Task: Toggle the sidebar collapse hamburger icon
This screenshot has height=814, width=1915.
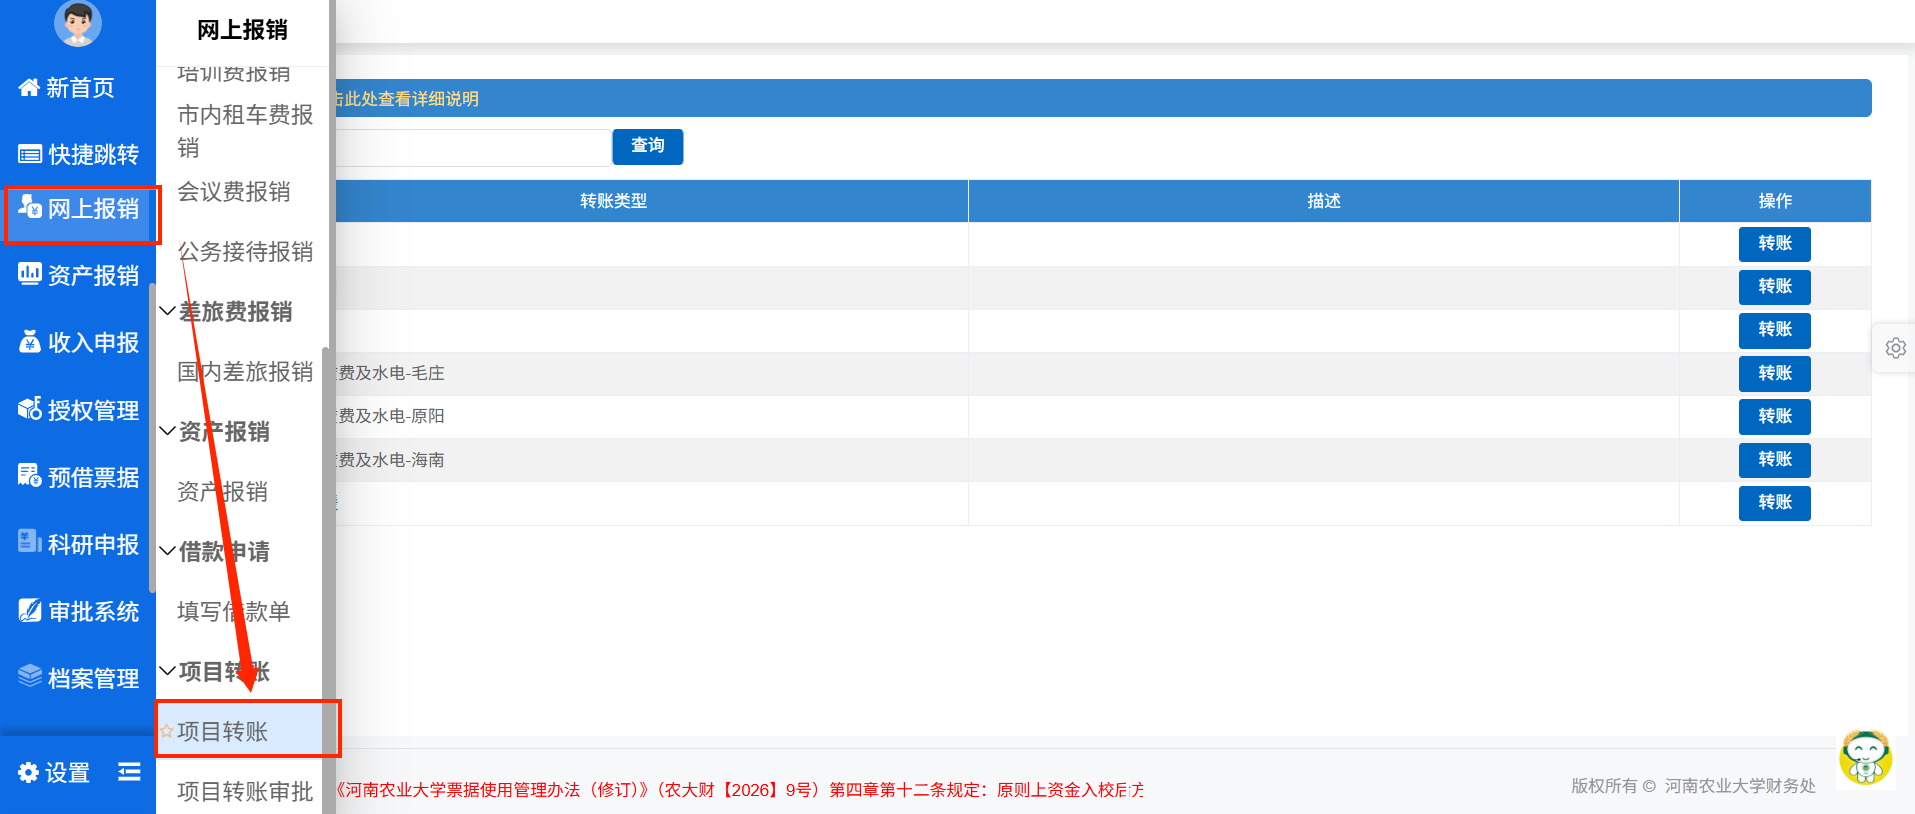Action: (129, 772)
